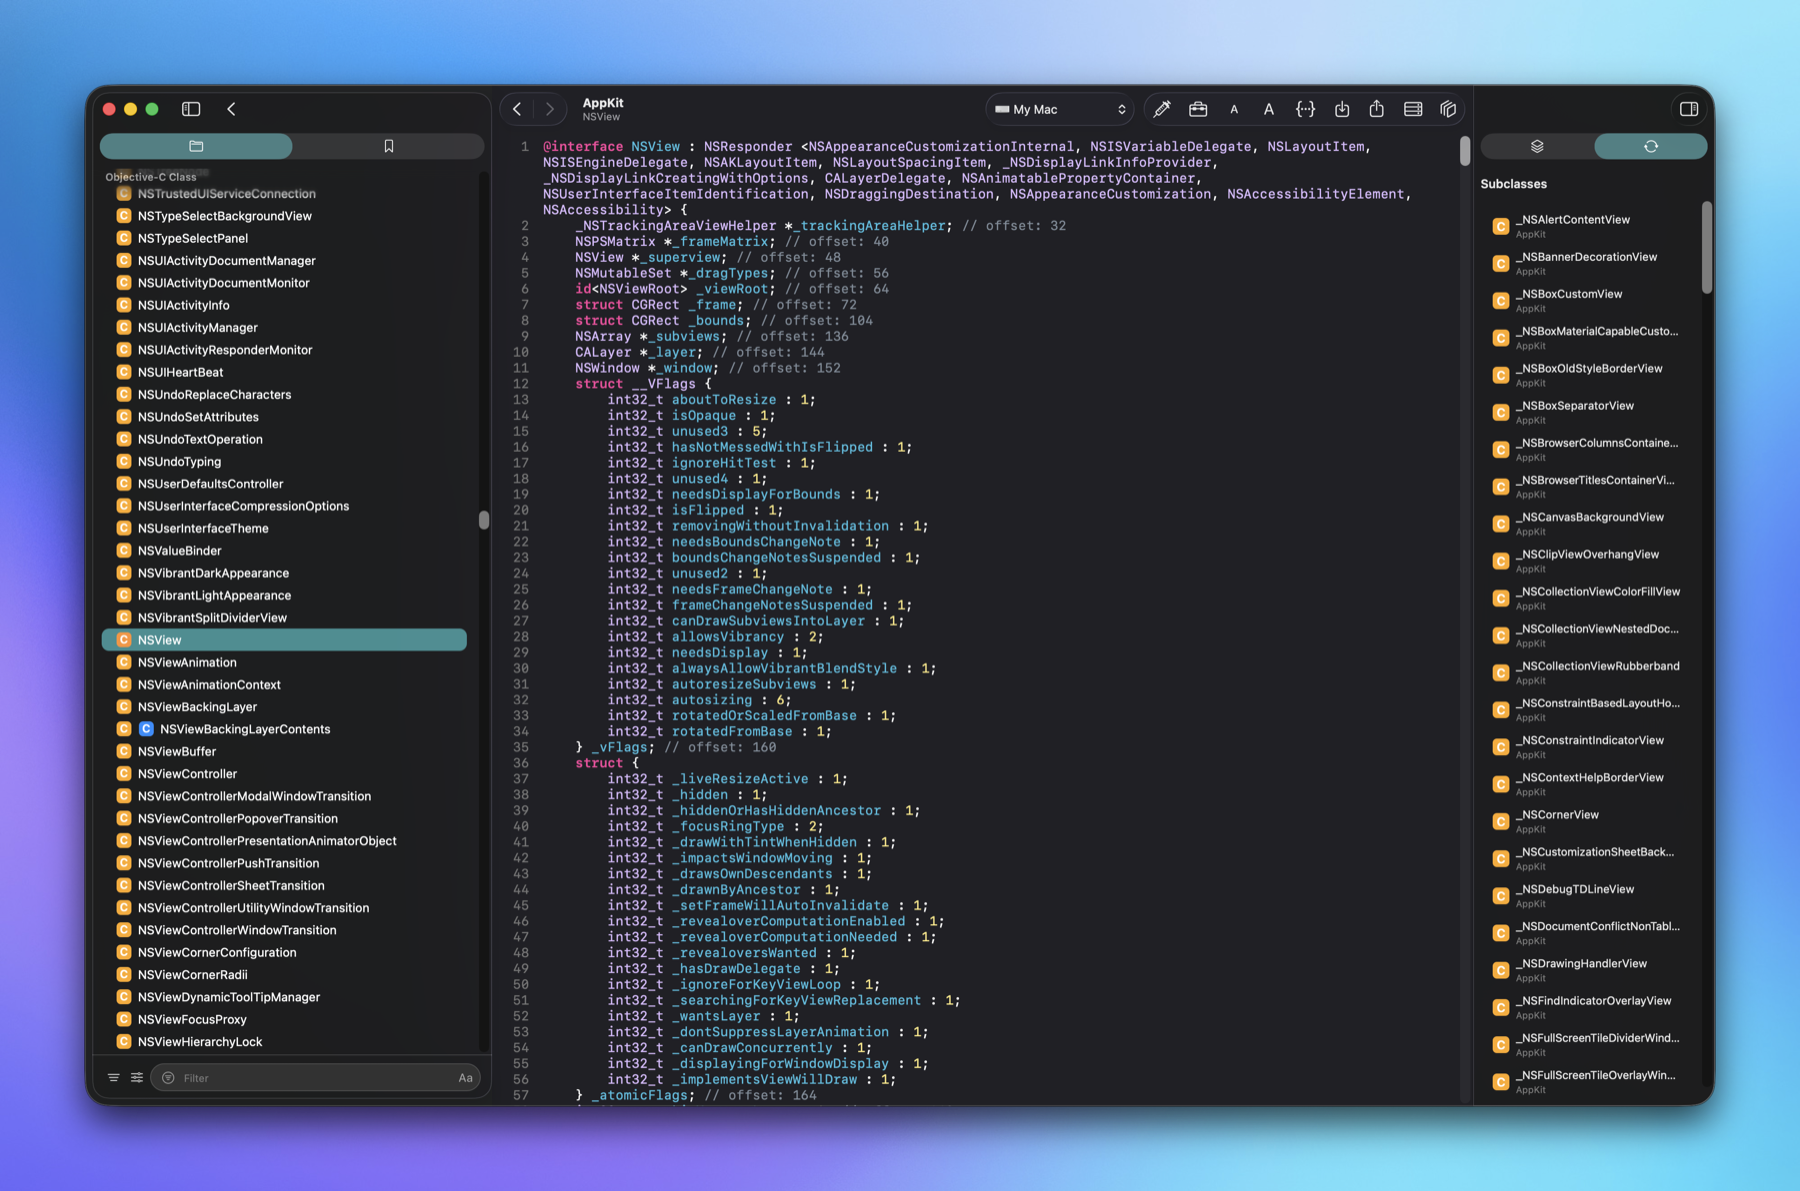Open the My Mac platform dropdown
The height and width of the screenshot is (1191, 1800).
point(1060,109)
